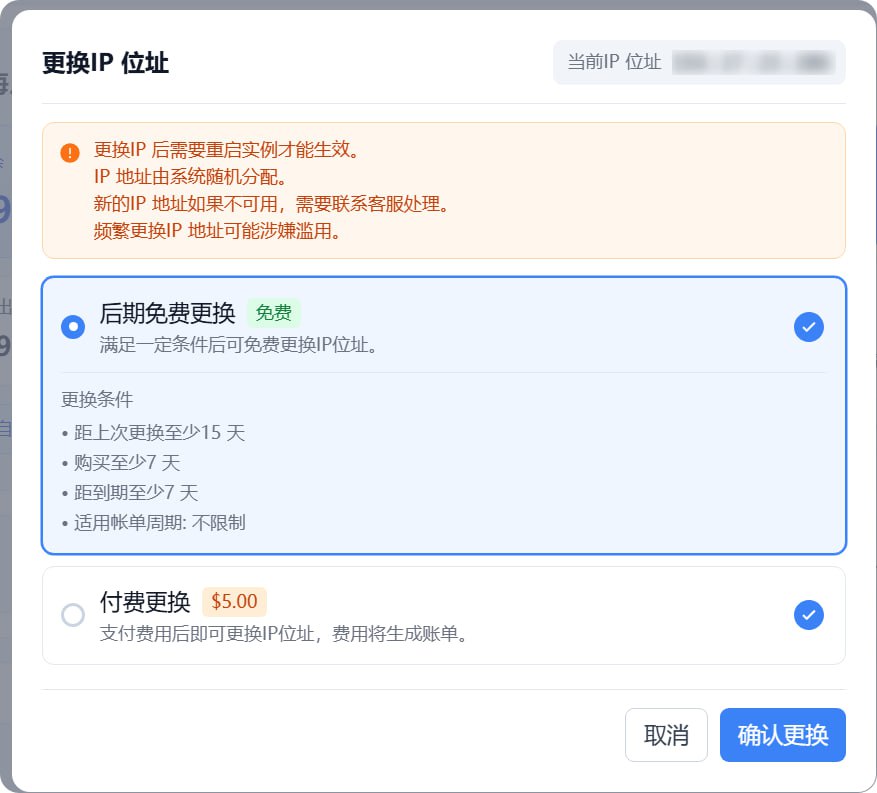877x793 pixels.
Task: Click the 更换IP 位址 dialog title
Action: (x=106, y=63)
